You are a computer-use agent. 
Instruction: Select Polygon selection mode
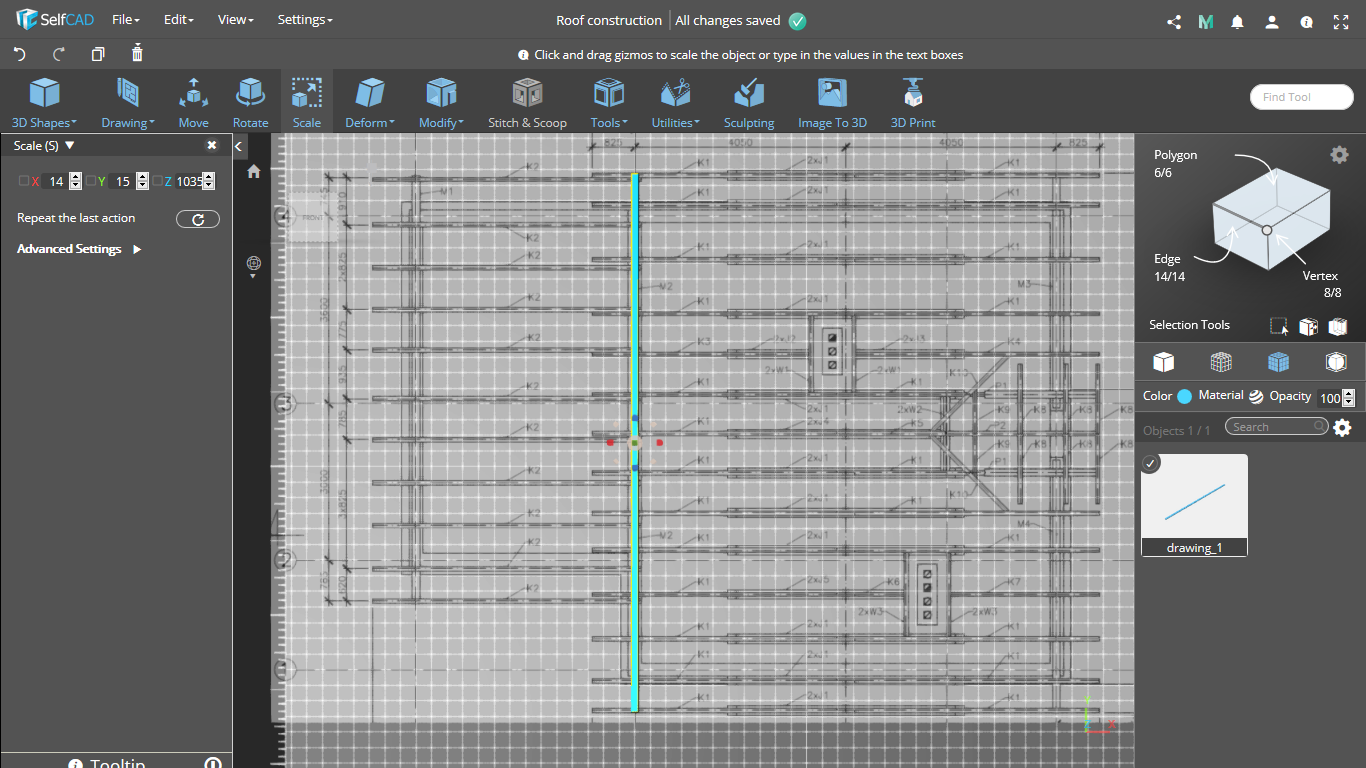click(1175, 163)
